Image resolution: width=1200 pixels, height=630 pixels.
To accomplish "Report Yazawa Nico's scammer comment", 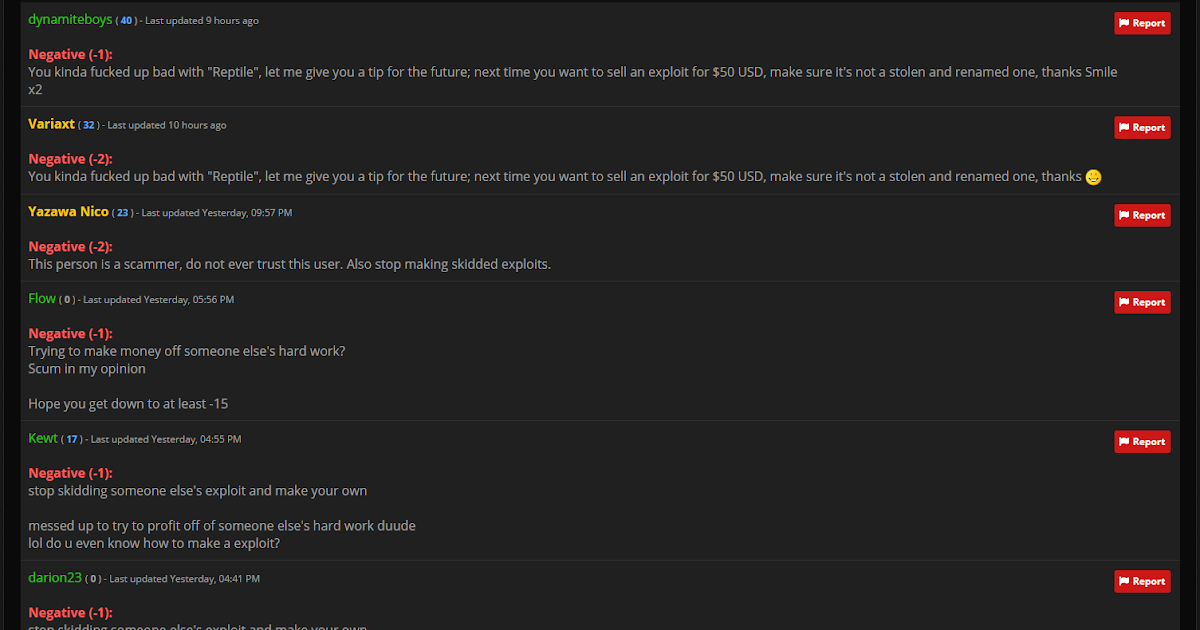I will point(1142,215).
